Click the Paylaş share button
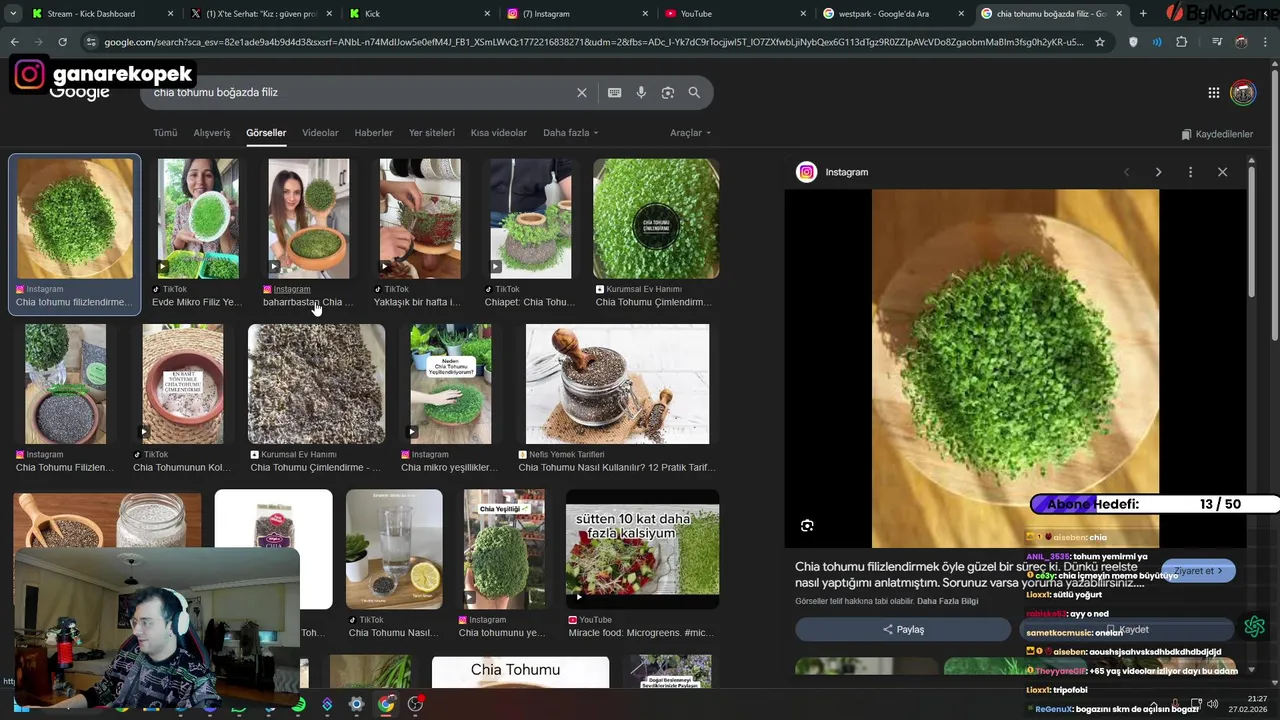This screenshot has height=720, width=1280. pos(903,630)
